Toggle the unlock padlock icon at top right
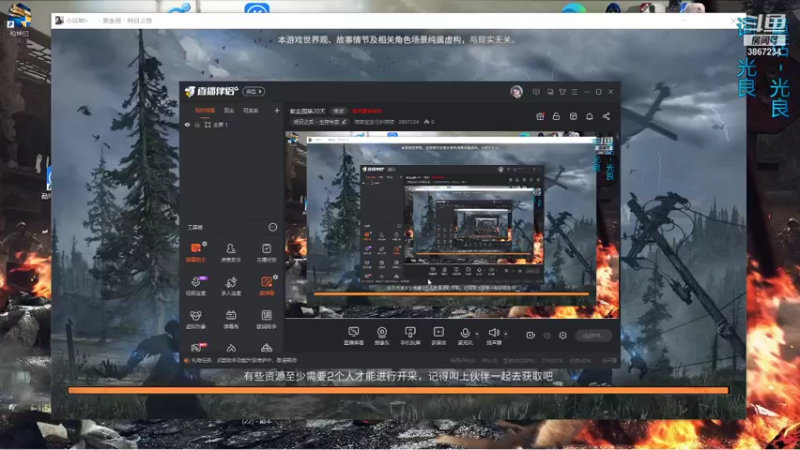800x450 pixels. click(x=557, y=116)
